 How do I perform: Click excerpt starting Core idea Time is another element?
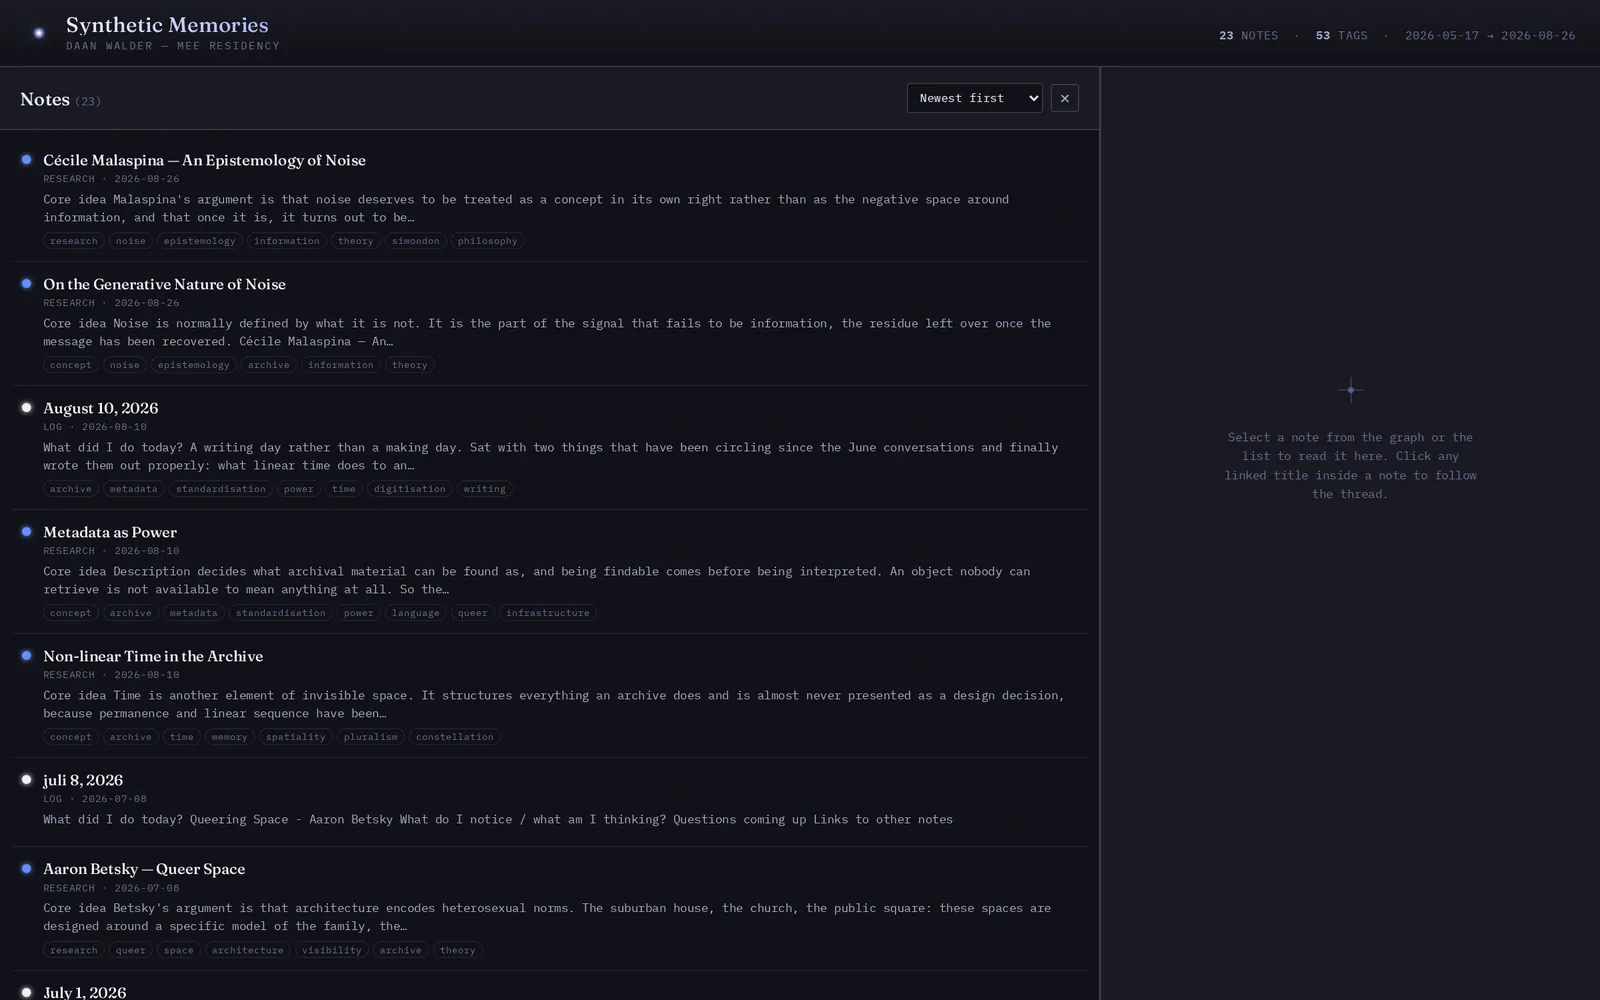(553, 704)
